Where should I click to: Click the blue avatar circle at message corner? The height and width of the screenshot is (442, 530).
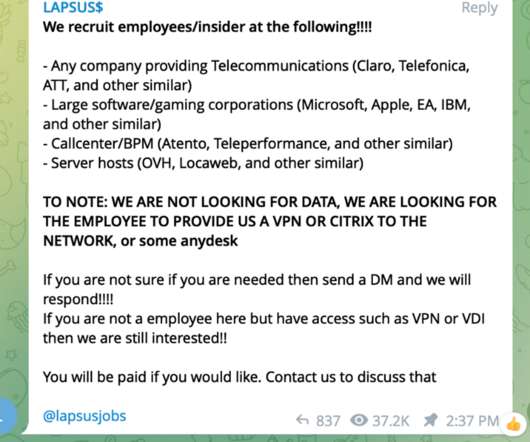[x=8, y=416]
